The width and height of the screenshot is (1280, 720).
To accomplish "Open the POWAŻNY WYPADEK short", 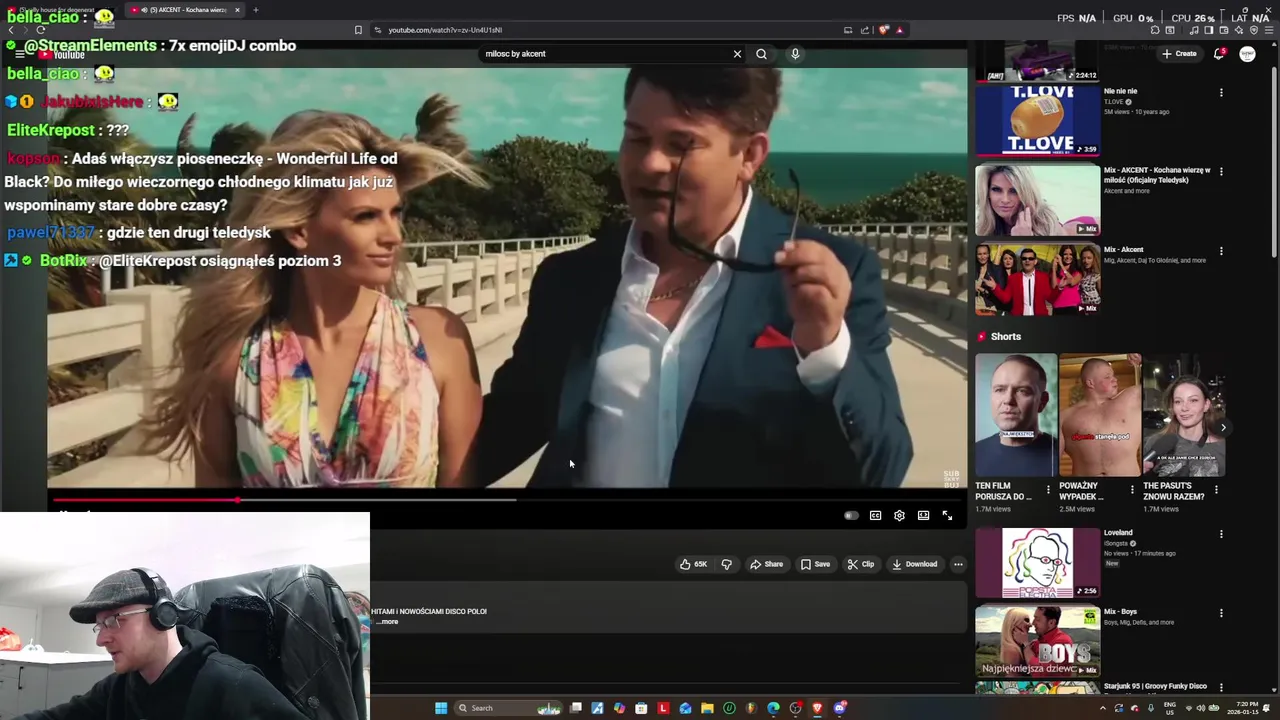I will click(x=1099, y=415).
